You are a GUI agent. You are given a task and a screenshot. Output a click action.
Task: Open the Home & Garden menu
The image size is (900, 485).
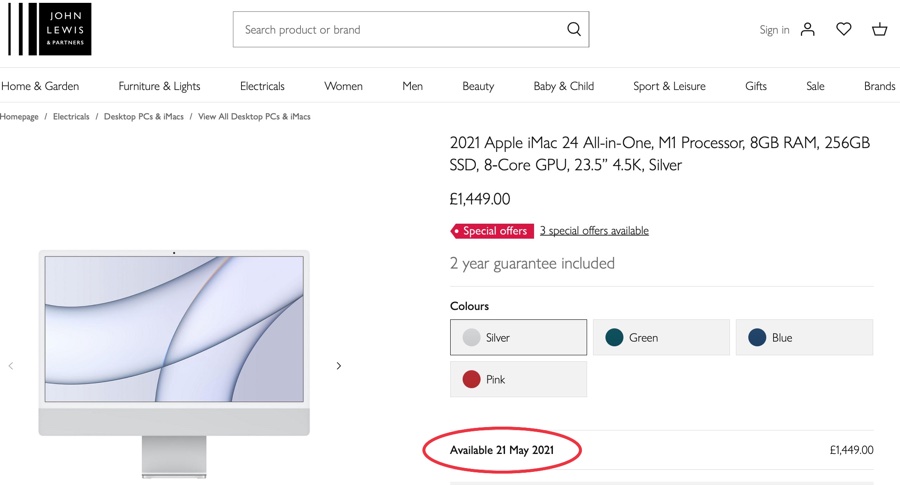(x=40, y=86)
